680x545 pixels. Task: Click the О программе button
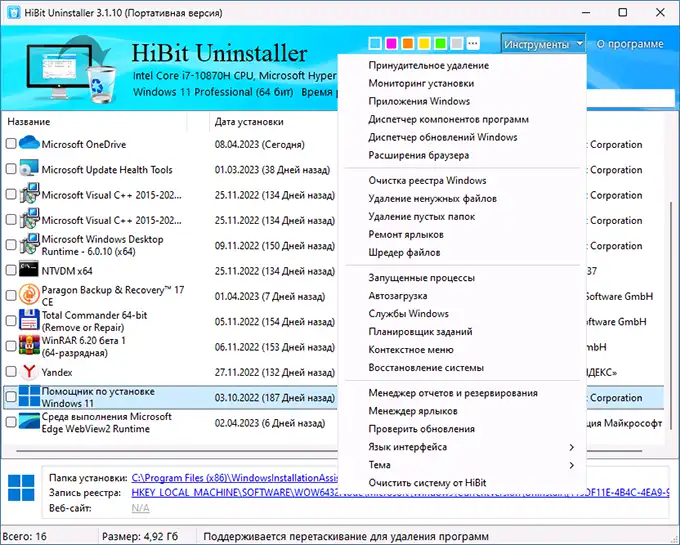[x=630, y=44]
